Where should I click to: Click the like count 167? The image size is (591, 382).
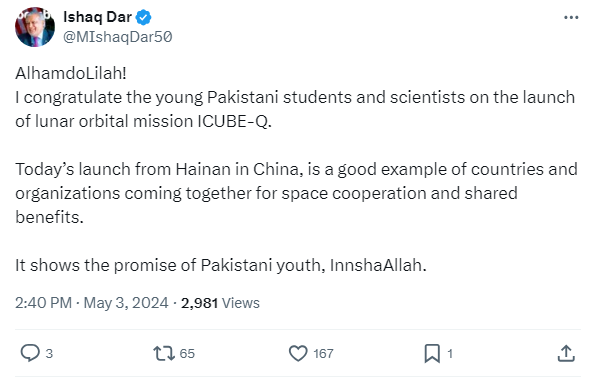323,354
